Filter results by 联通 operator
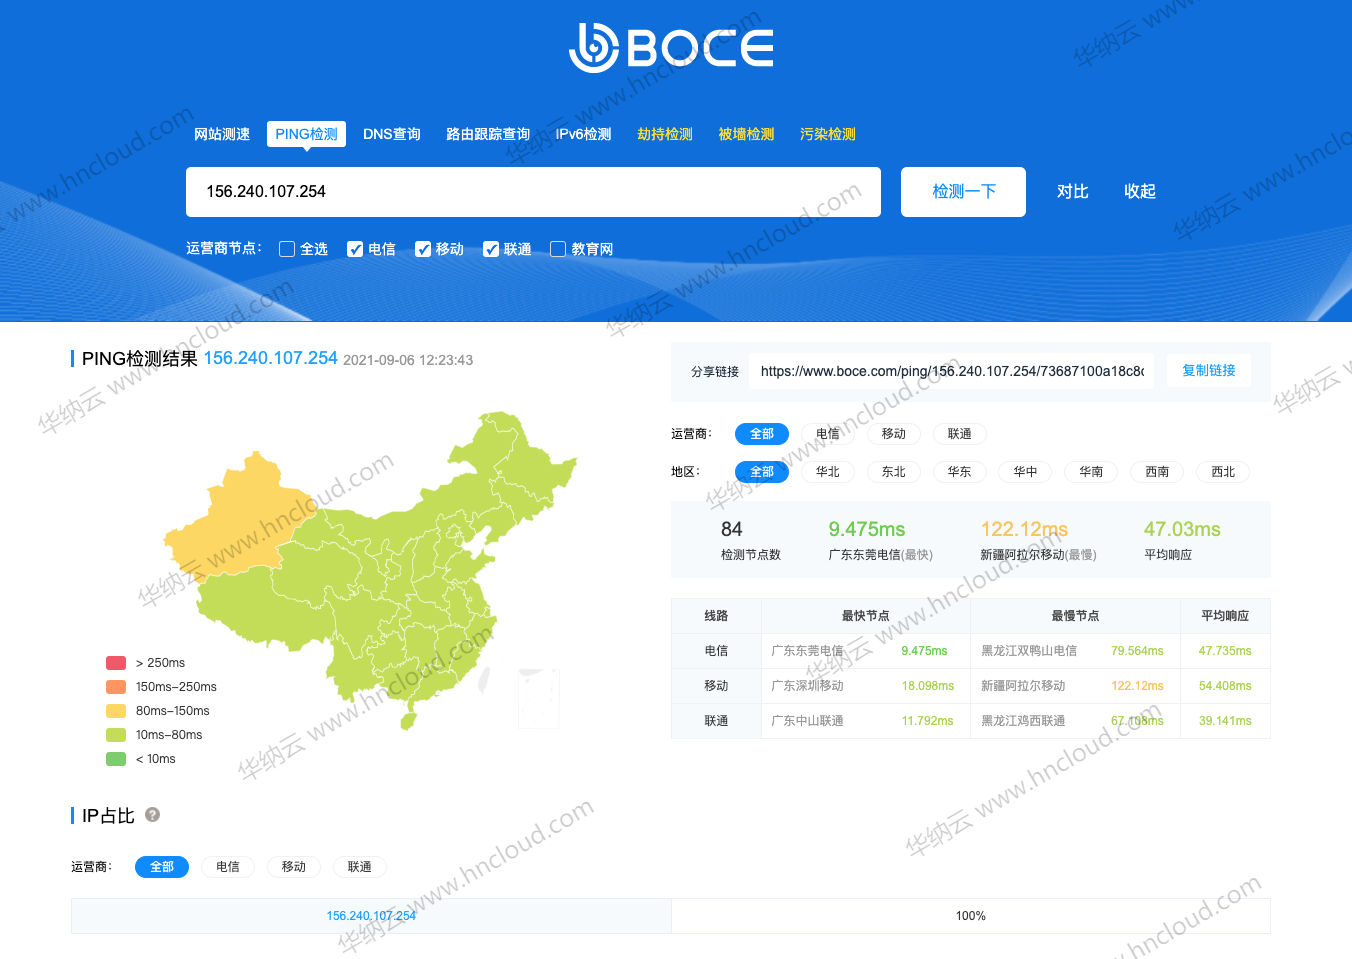 (x=960, y=434)
